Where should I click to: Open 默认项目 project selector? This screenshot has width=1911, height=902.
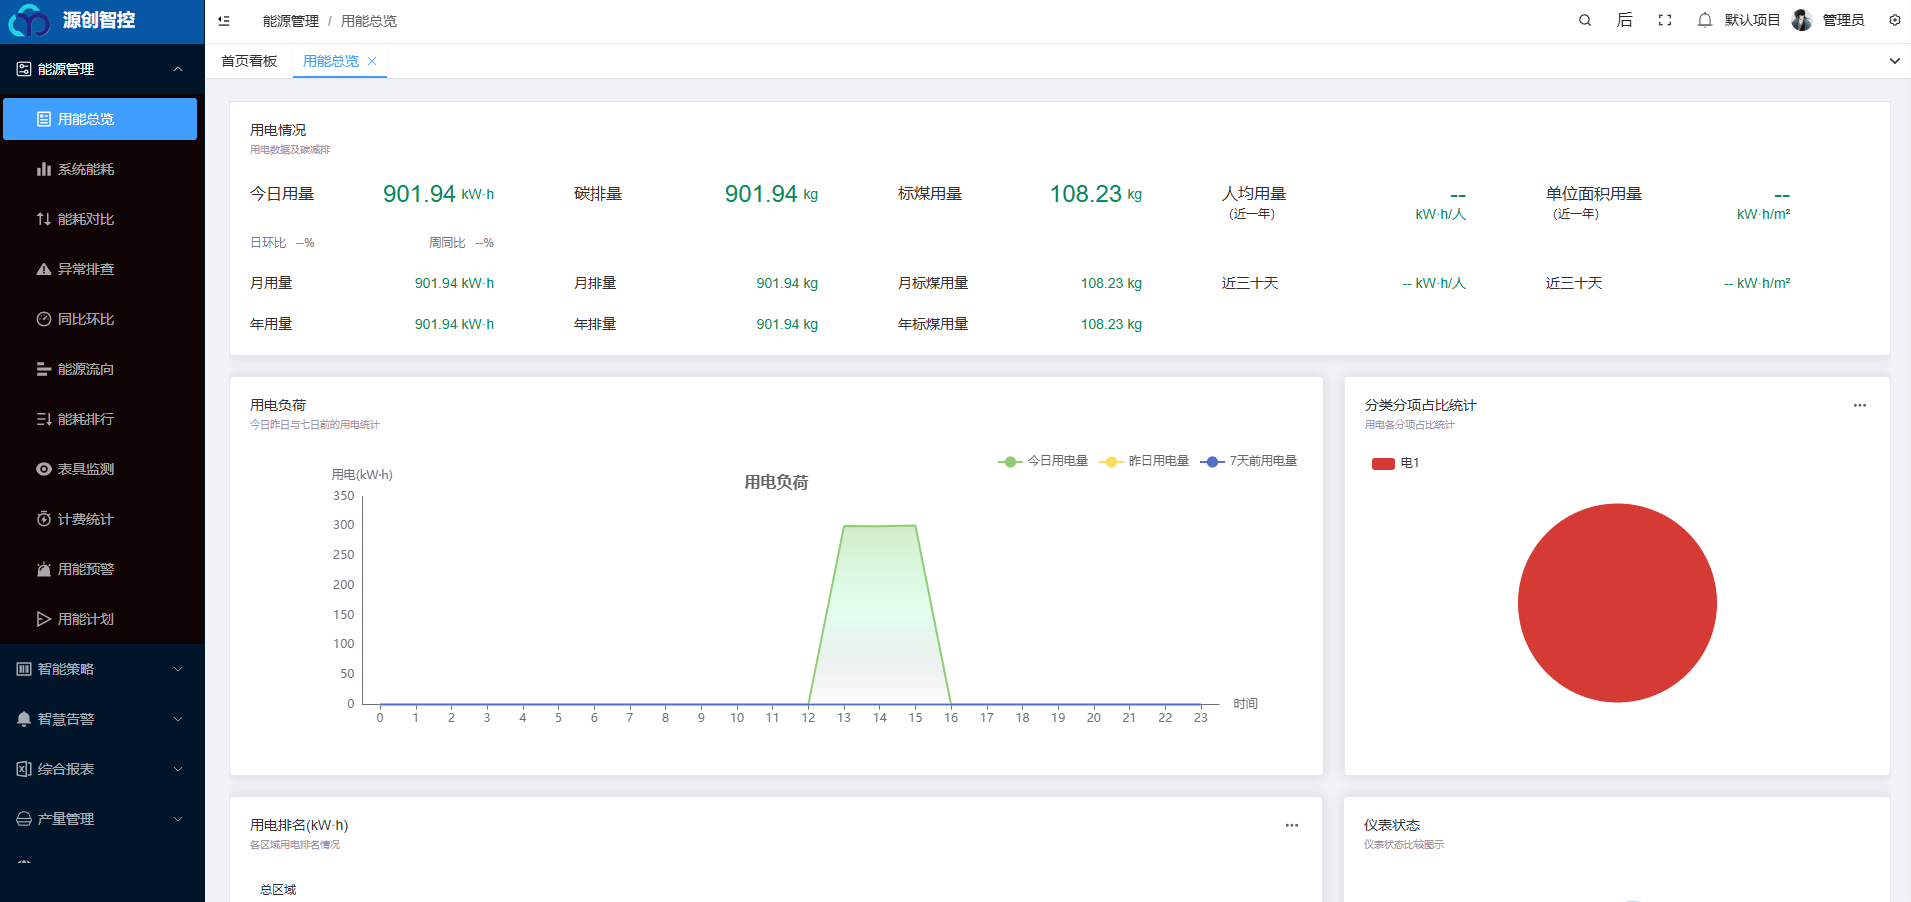(1752, 20)
